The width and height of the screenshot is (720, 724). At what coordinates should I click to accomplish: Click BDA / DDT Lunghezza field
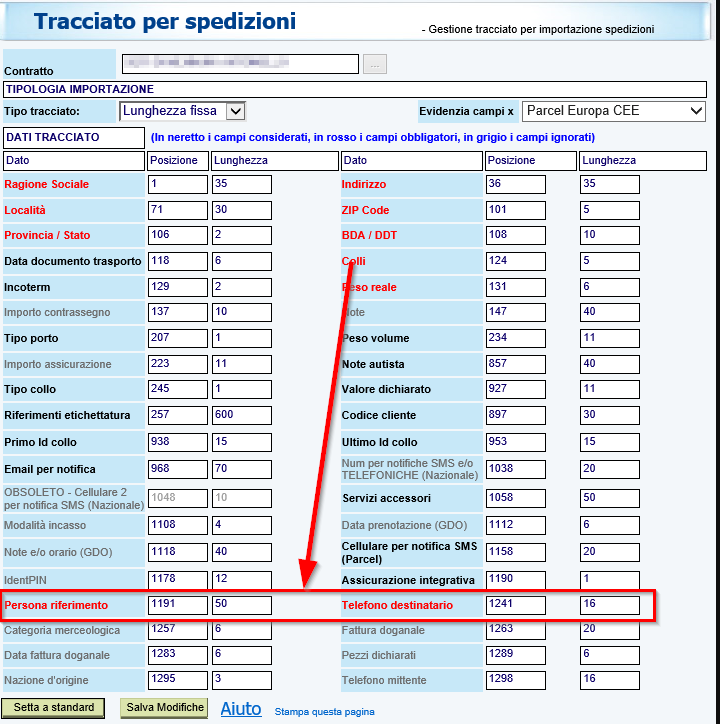[x=610, y=235]
